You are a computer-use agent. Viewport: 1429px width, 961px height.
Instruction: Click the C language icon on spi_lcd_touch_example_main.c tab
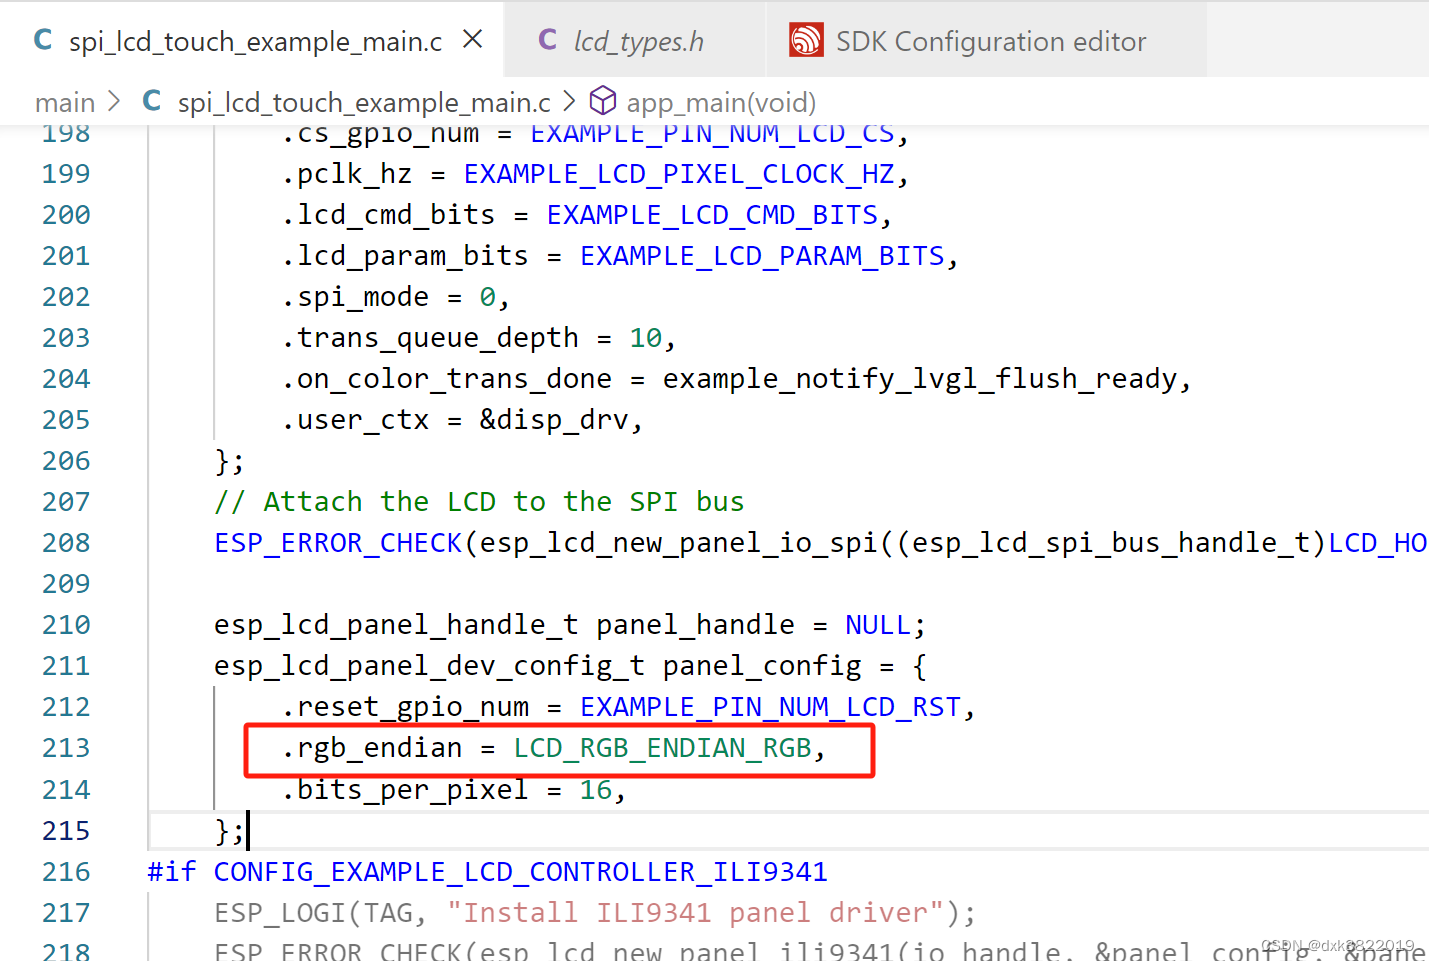point(42,40)
